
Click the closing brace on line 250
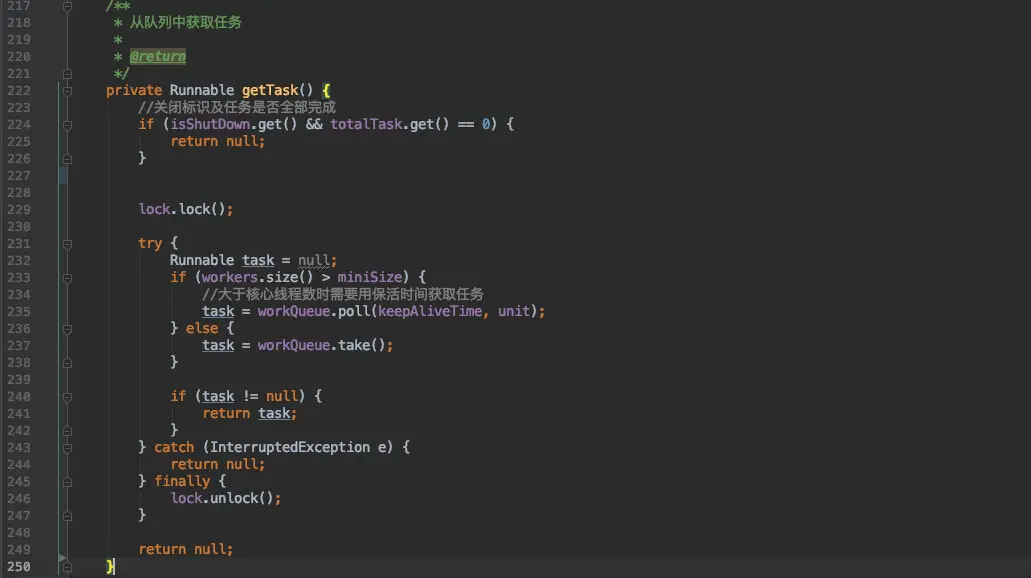110,566
